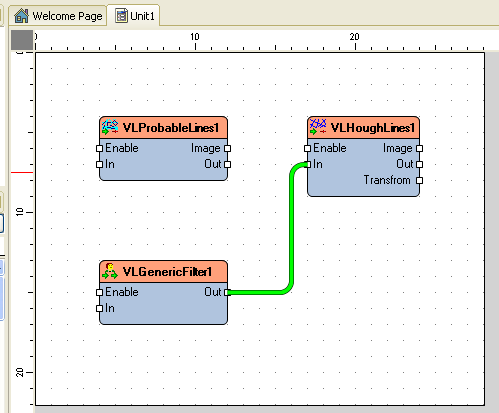Select the Enable input pin of VLProbableLines1
This screenshot has height=413, width=499.
pos(99,148)
